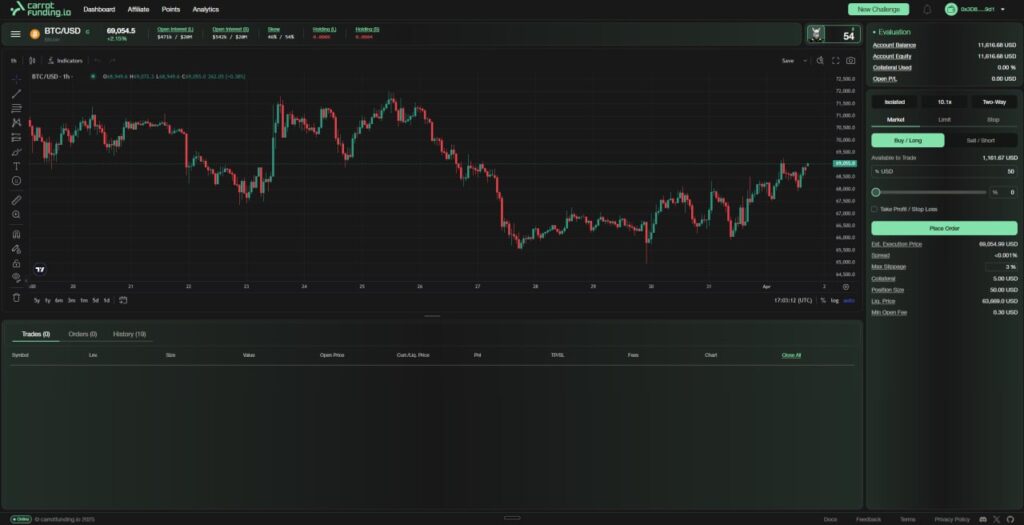Open the History (19) tab
The width and height of the screenshot is (1024, 525).
pyautogui.click(x=129, y=334)
